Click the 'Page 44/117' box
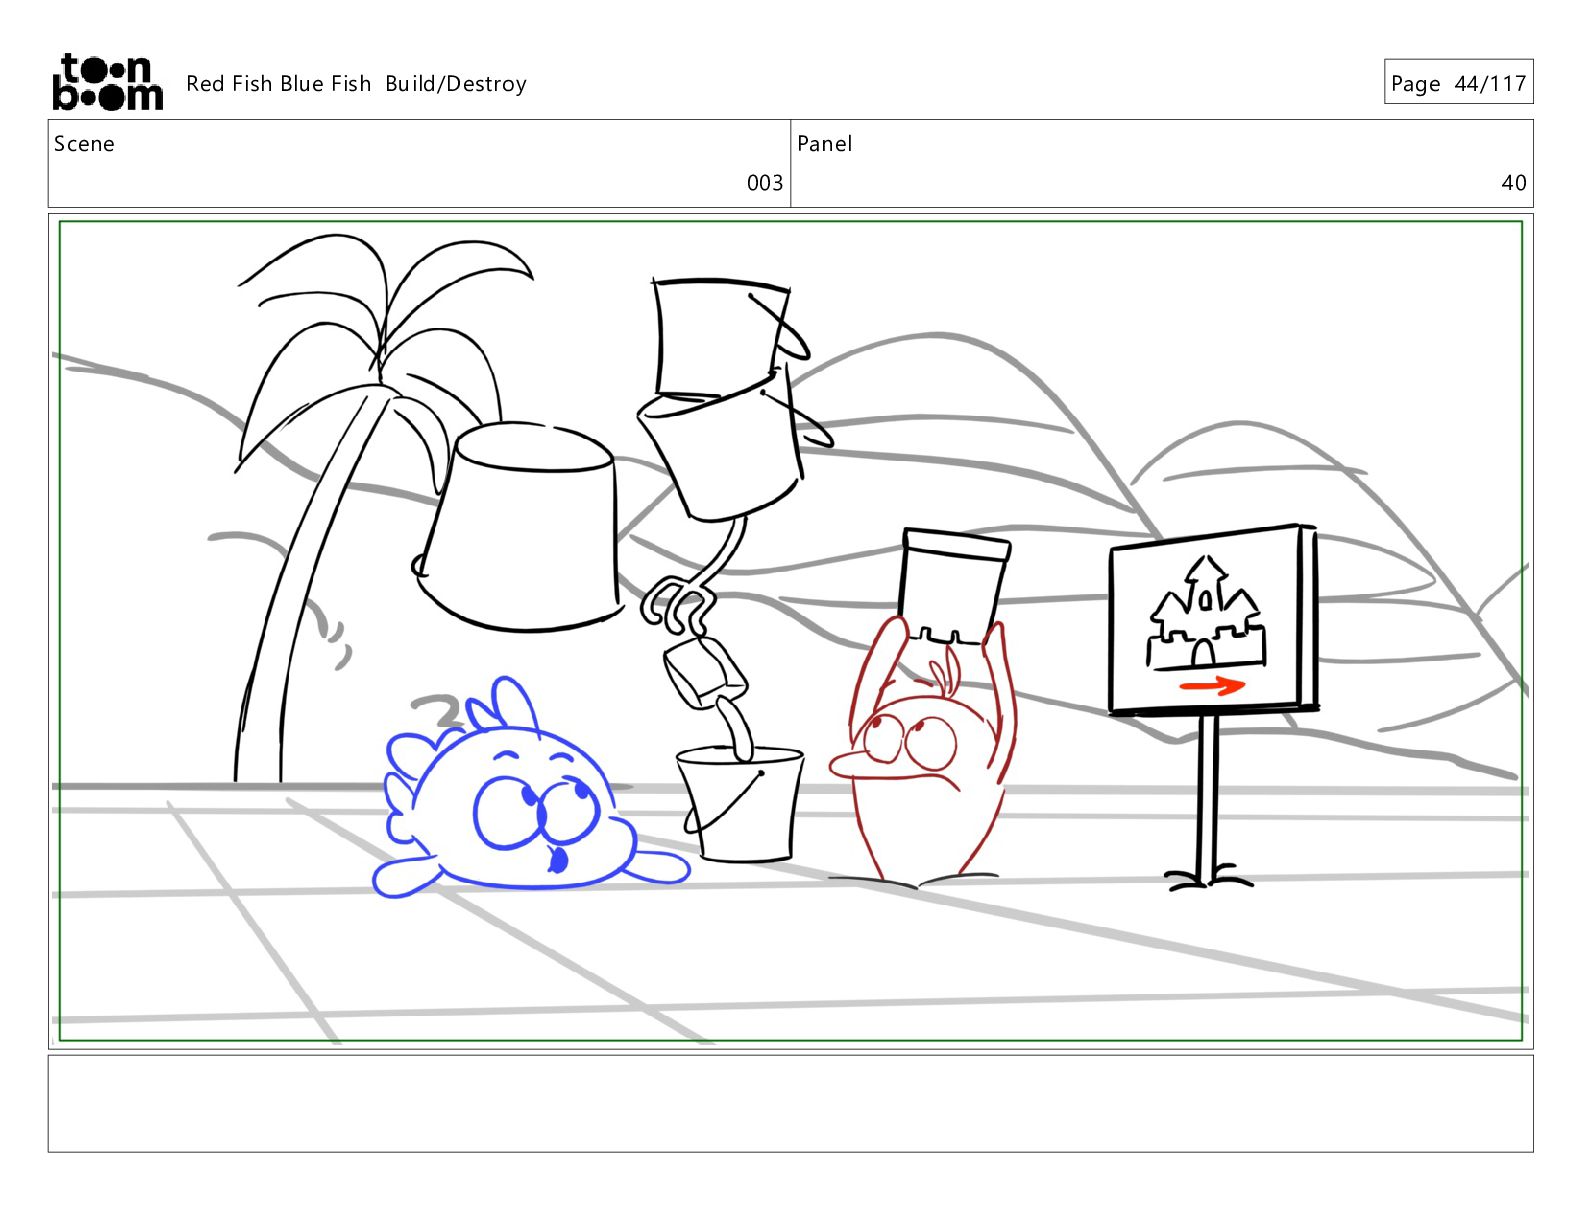 (1458, 82)
